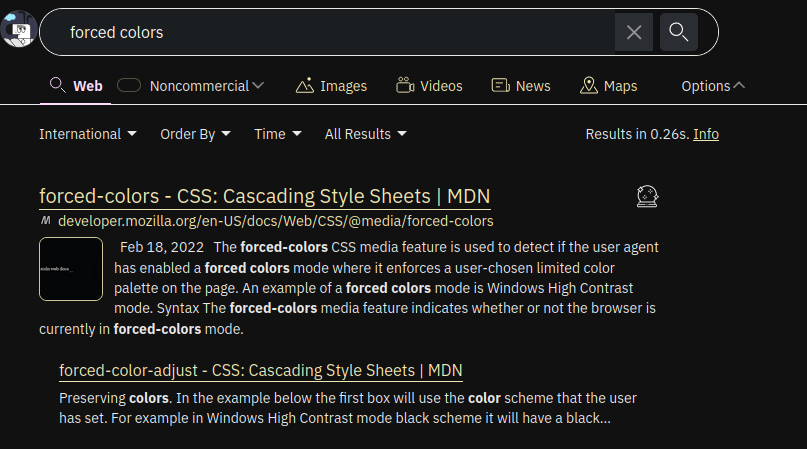Click the Mojeek logo icon
The image size is (807, 449).
tap(17, 31)
